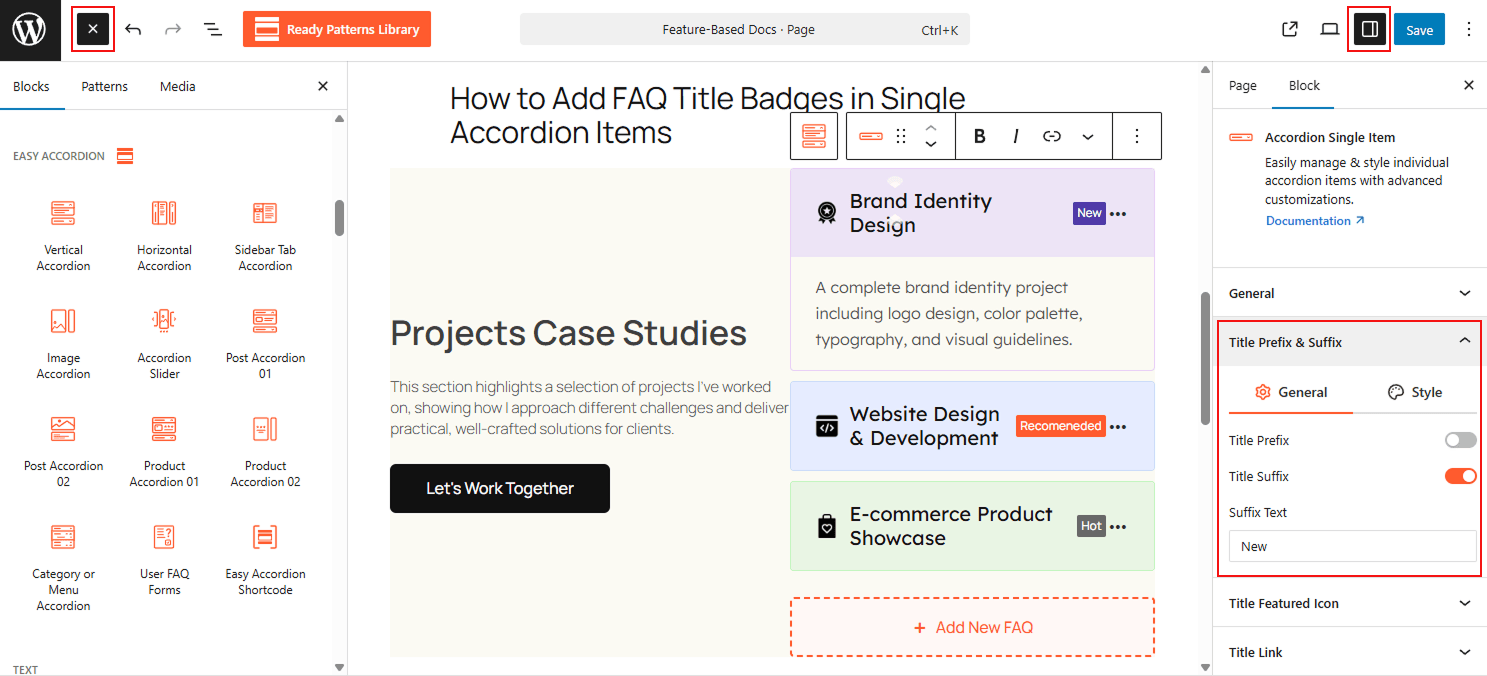Click the Suffix Text input field
This screenshot has height=676, width=1487.
tap(1351, 546)
